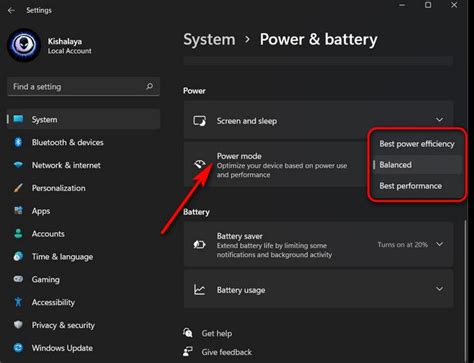This screenshot has height=363, width=474.
Task: Expand Battery saver chevron
Action: click(x=440, y=244)
